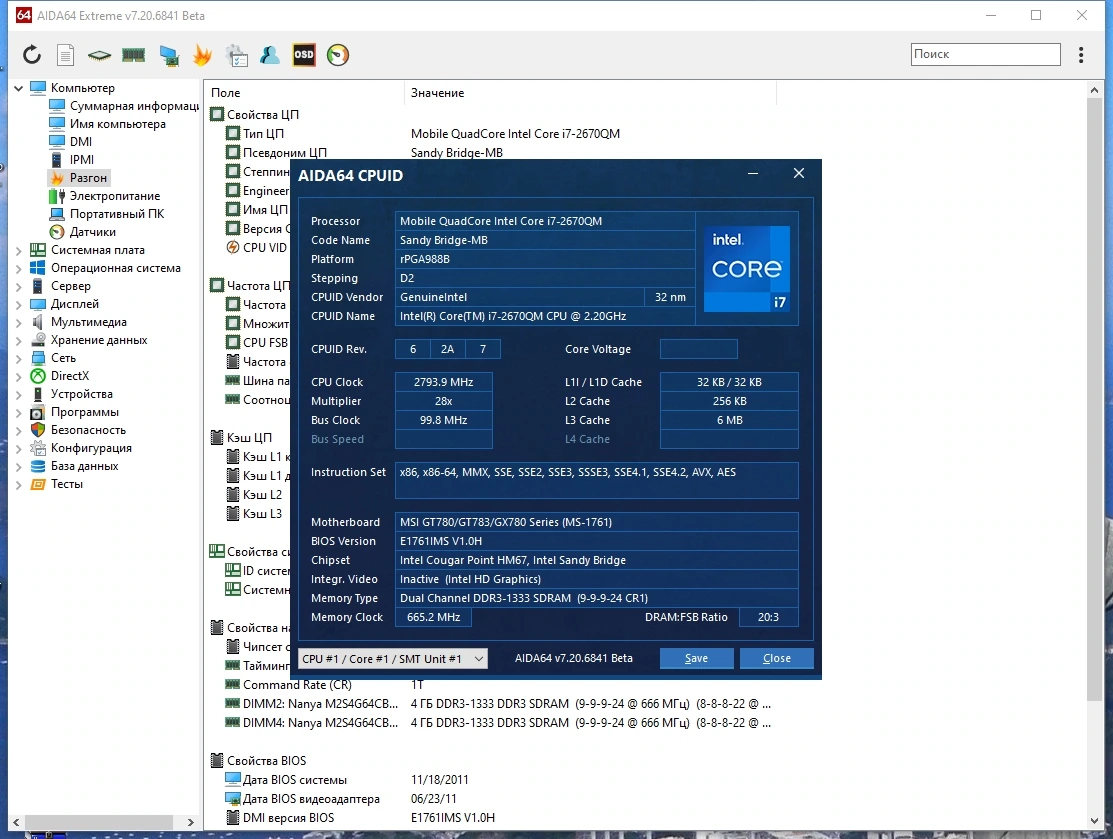This screenshot has width=1113, height=839.
Task: Click the calendar report toolbar icon
Action: [x=236, y=55]
